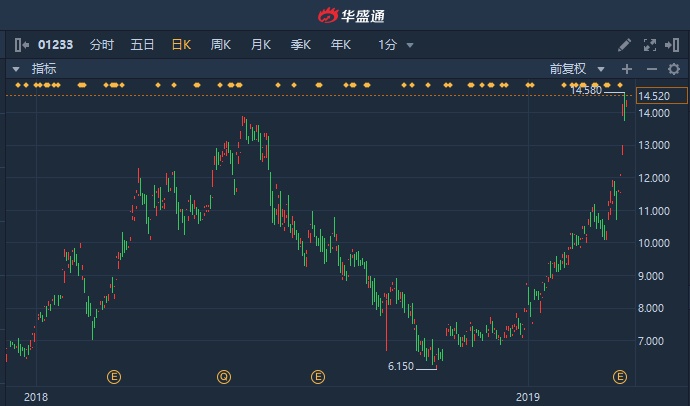The width and height of the screenshot is (690, 406).
Task: Click the high price label 14.580
Action: [x=586, y=91]
